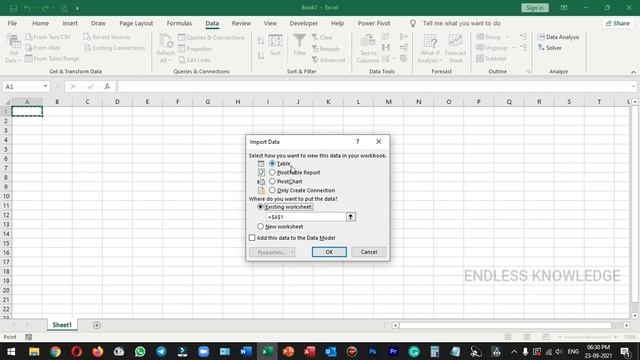640x360 pixels.
Task: Switch to the Insert tab
Action: (70, 23)
